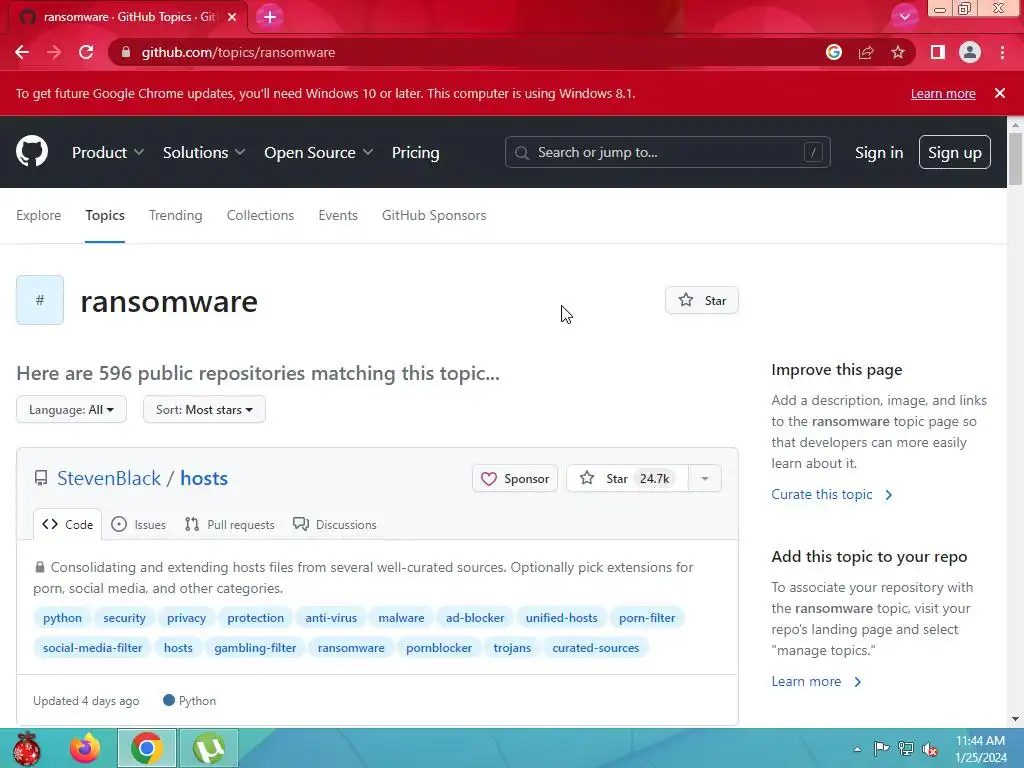Star the ransomware topic
Image resolution: width=1024 pixels, height=768 pixels.
click(702, 300)
